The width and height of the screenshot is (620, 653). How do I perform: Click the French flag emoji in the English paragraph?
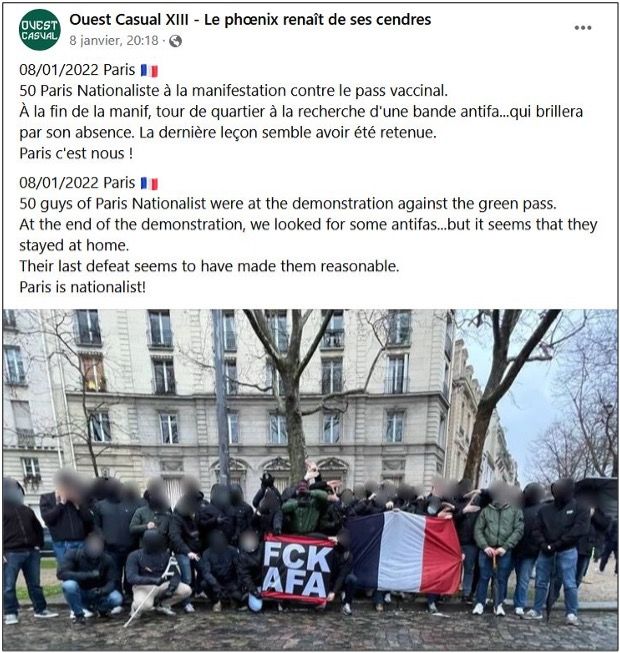pyautogui.click(x=149, y=183)
